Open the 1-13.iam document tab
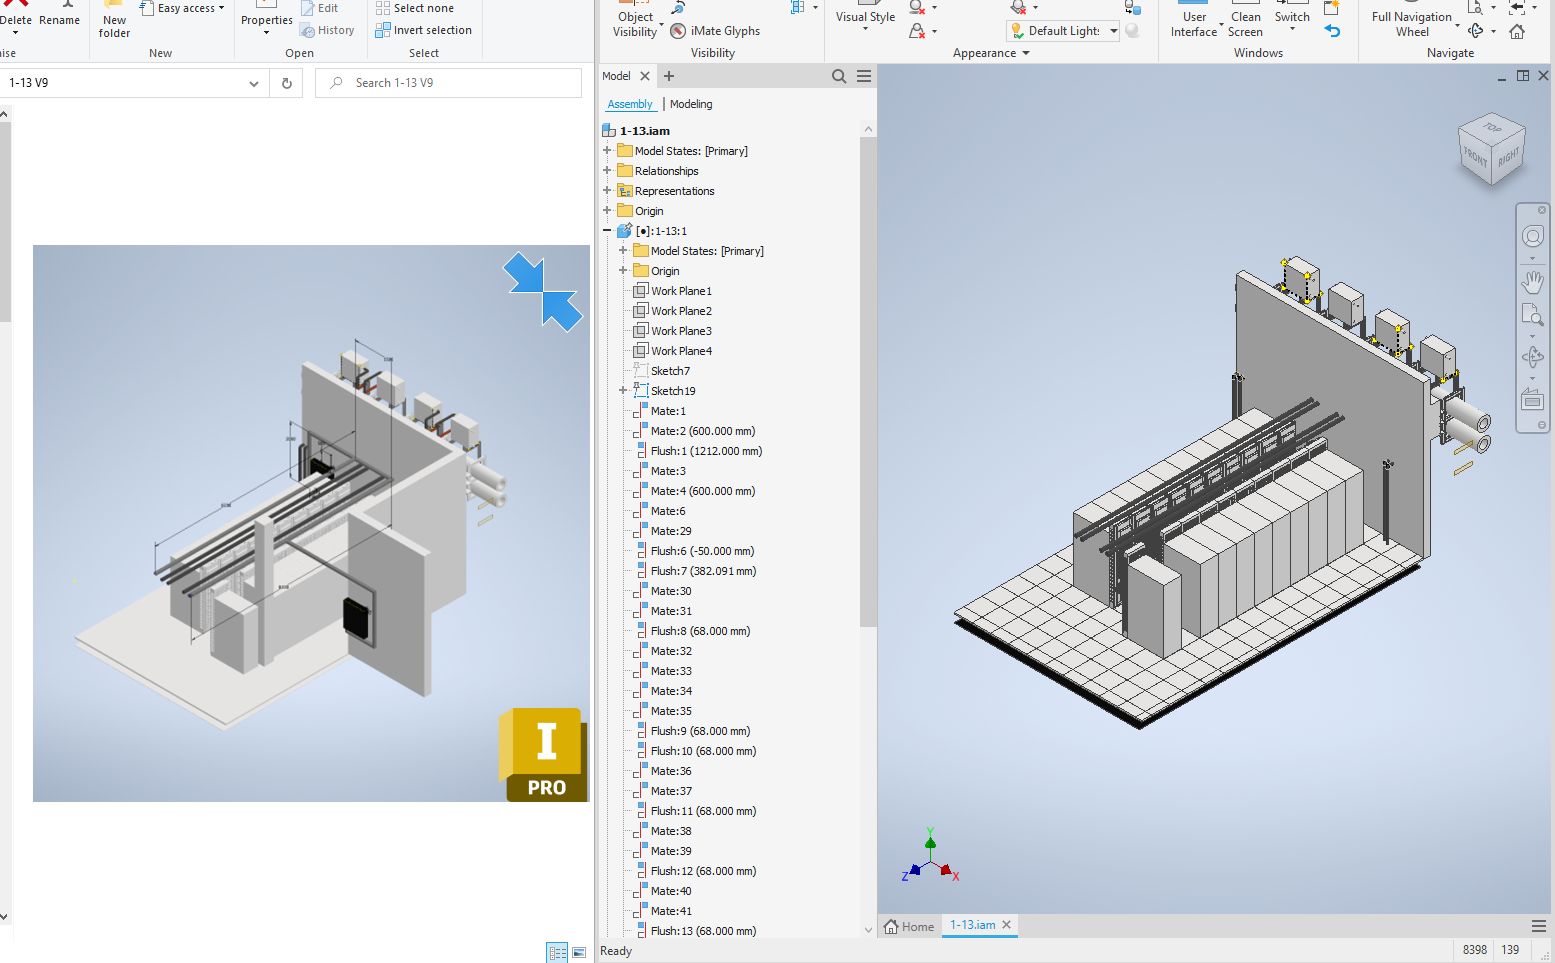 [972, 925]
